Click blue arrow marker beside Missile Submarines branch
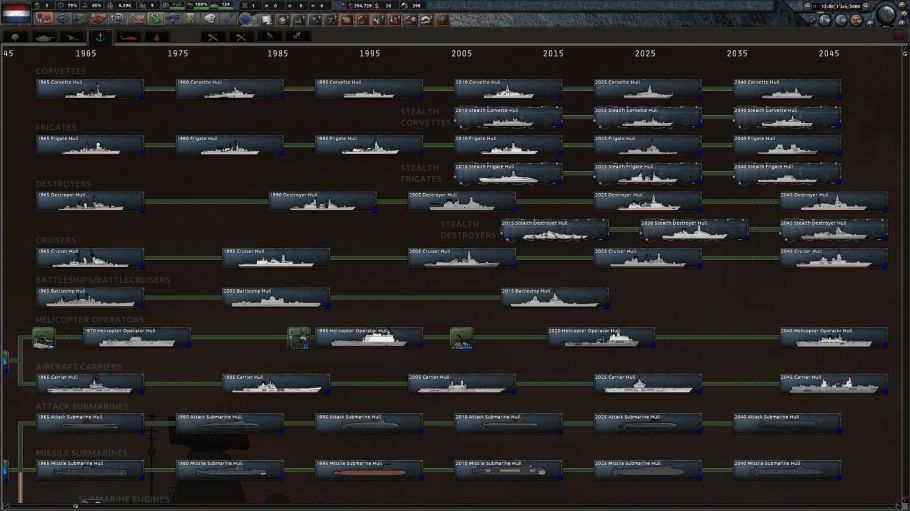 coord(4,467)
